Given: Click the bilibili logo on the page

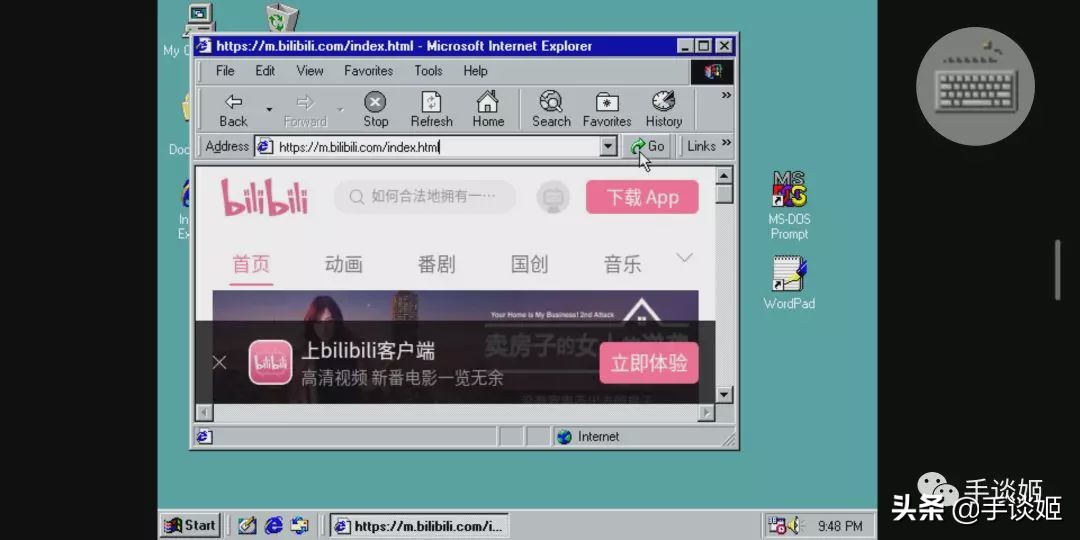Looking at the screenshot, I should (264, 198).
